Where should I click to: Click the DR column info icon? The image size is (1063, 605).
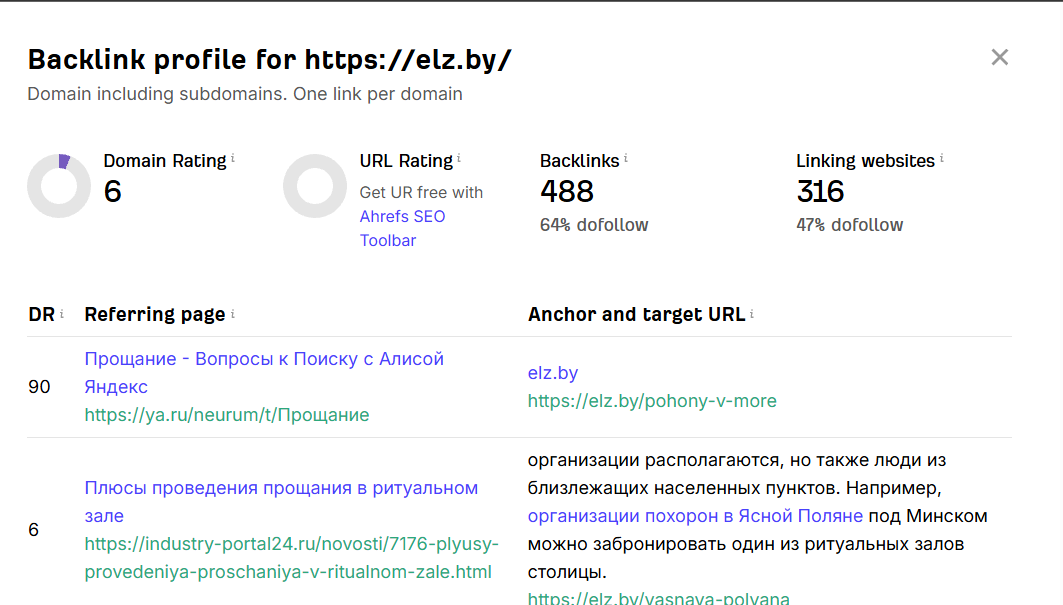pos(62,313)
